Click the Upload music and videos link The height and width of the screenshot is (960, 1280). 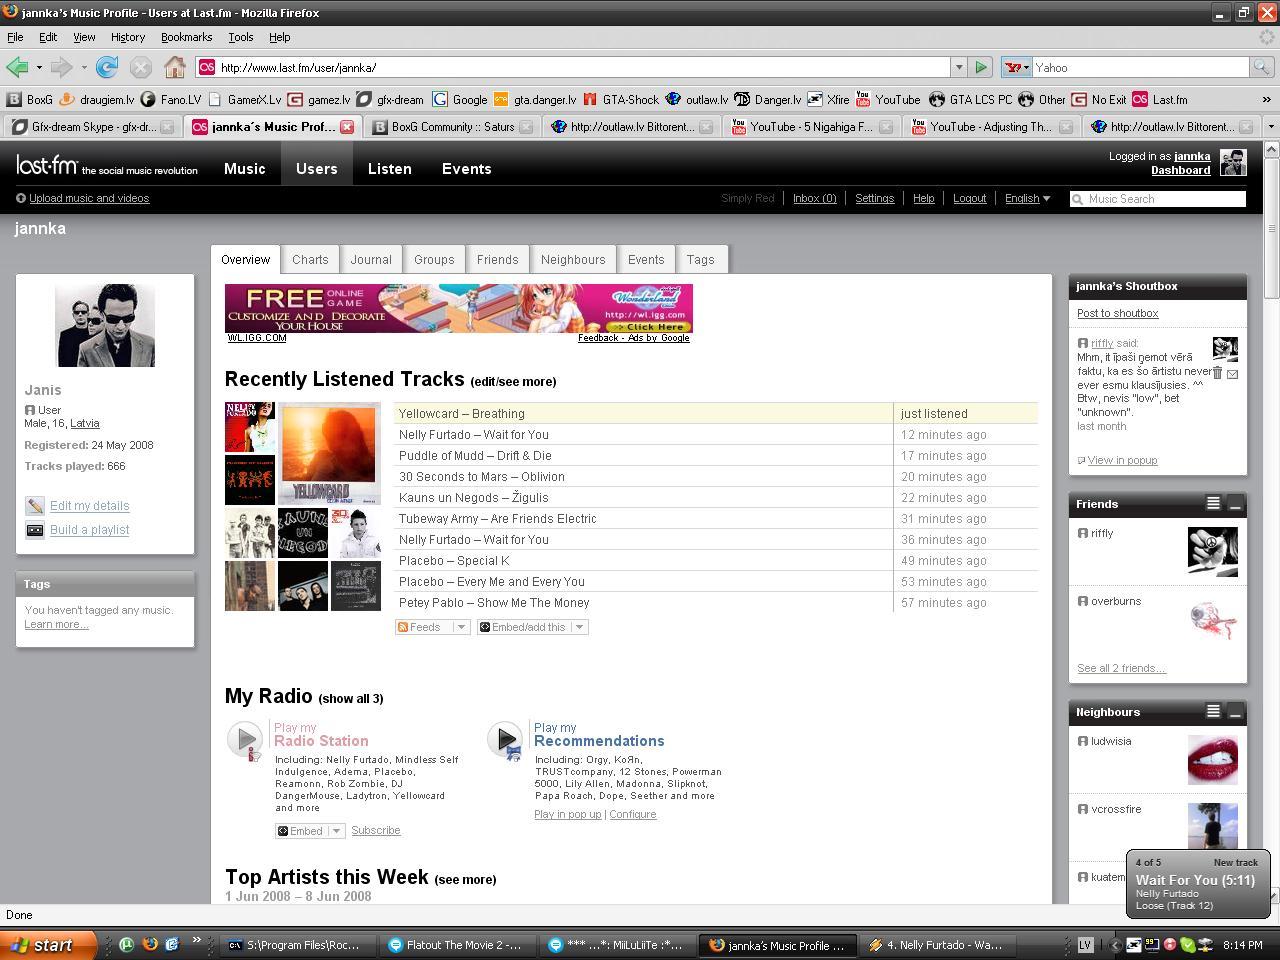point(89,198)
